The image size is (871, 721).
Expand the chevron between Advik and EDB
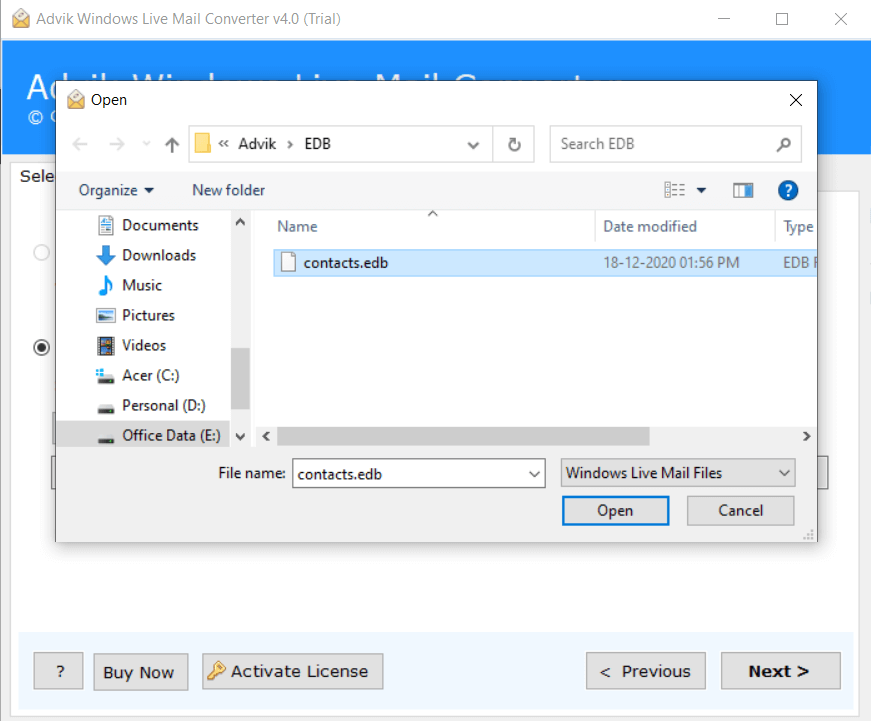(290, 144)
